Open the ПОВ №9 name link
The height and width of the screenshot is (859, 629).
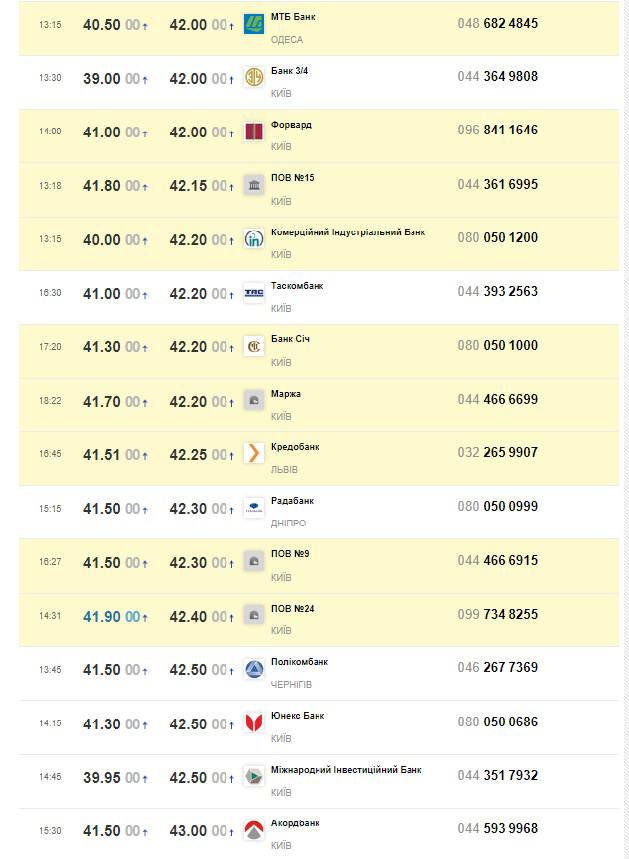coord(289,554)
